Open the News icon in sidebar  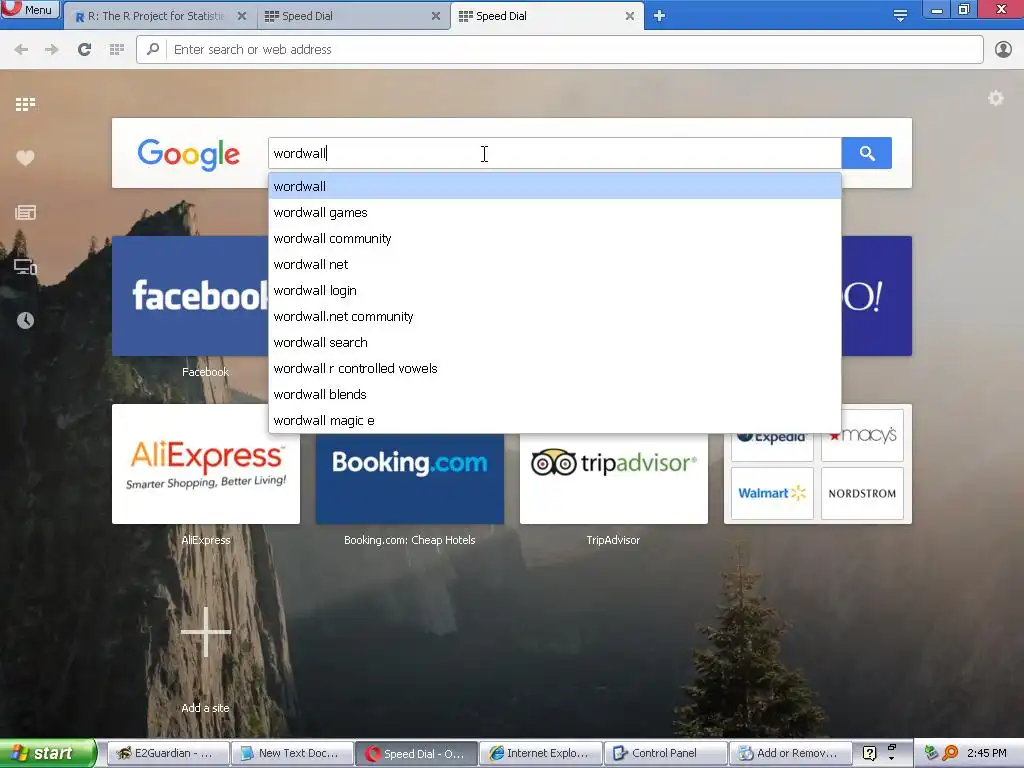(25, 212)
